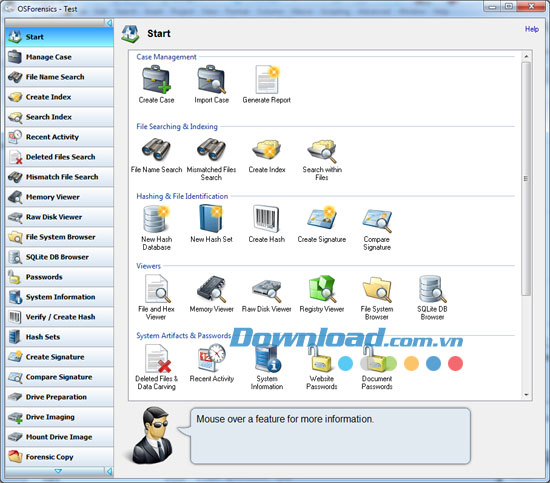The height and width of the screenshot is (483, 550).
Task: Click the Registry Viewer icon
Action: point(322,289)
